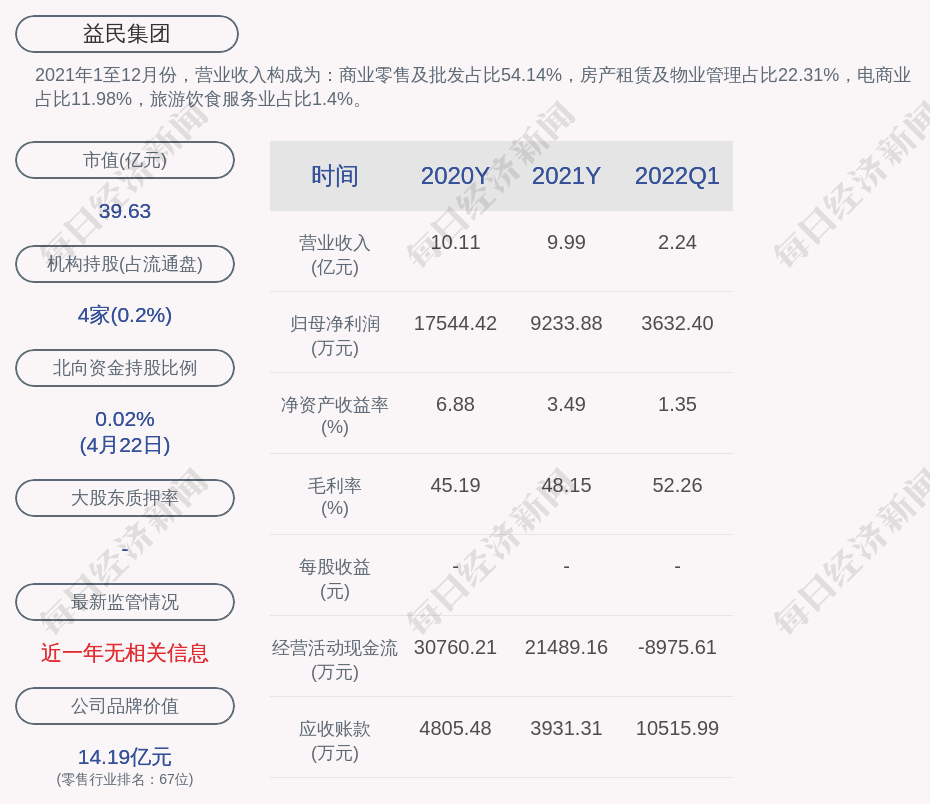Click the 48.15 gross margin cell
Screen dimensions: 930x804
pyautogui.click(x=566, y=486)
